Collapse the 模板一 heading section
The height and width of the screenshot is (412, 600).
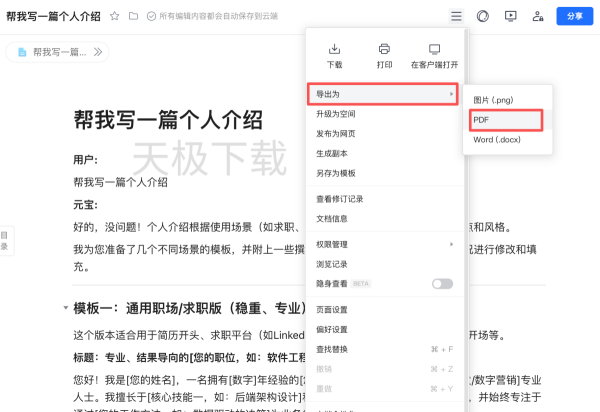(65, 308)
